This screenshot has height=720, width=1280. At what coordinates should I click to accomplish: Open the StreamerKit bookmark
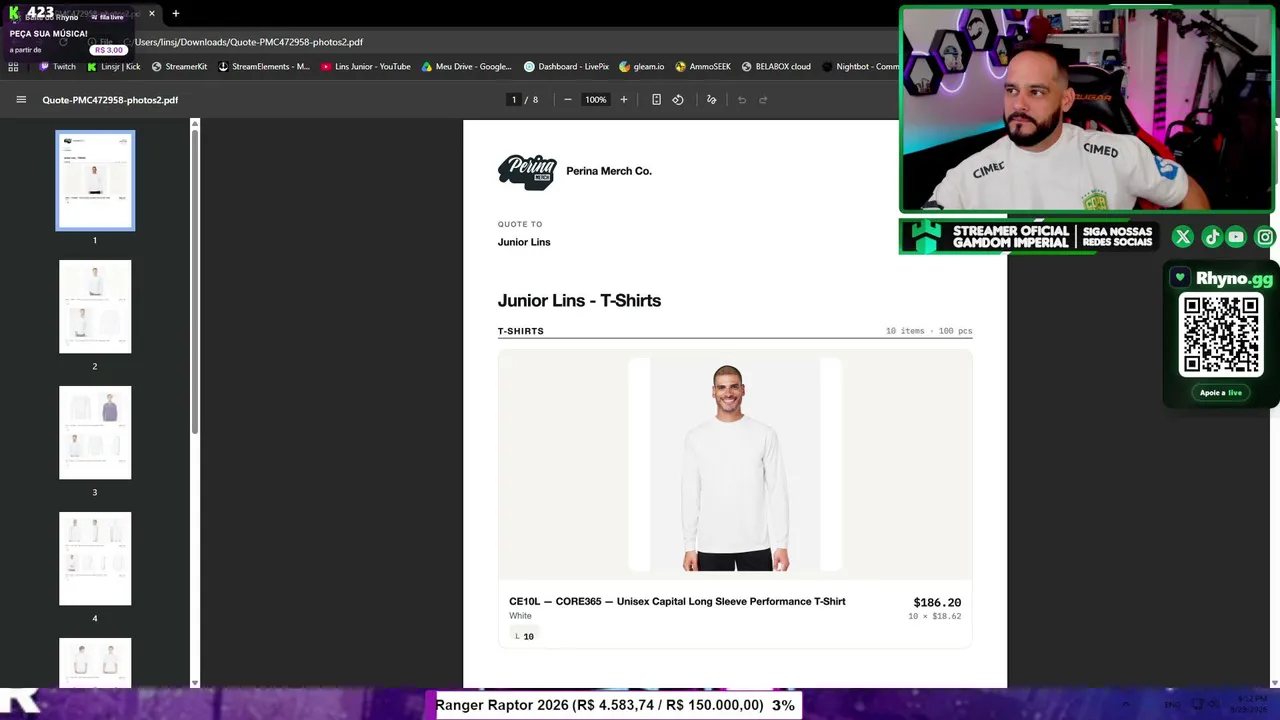pyautogui.click(x=179, y=67)
